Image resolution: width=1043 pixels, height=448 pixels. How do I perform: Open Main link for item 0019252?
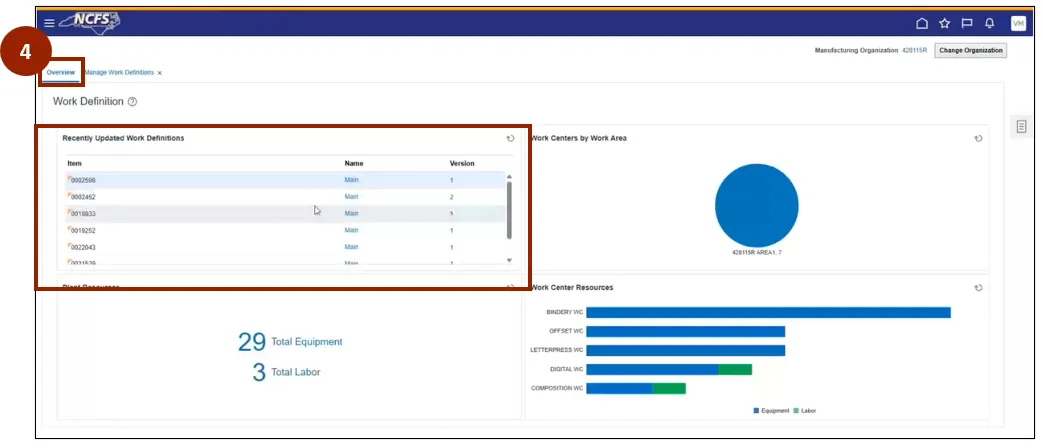tap(351, 230)
